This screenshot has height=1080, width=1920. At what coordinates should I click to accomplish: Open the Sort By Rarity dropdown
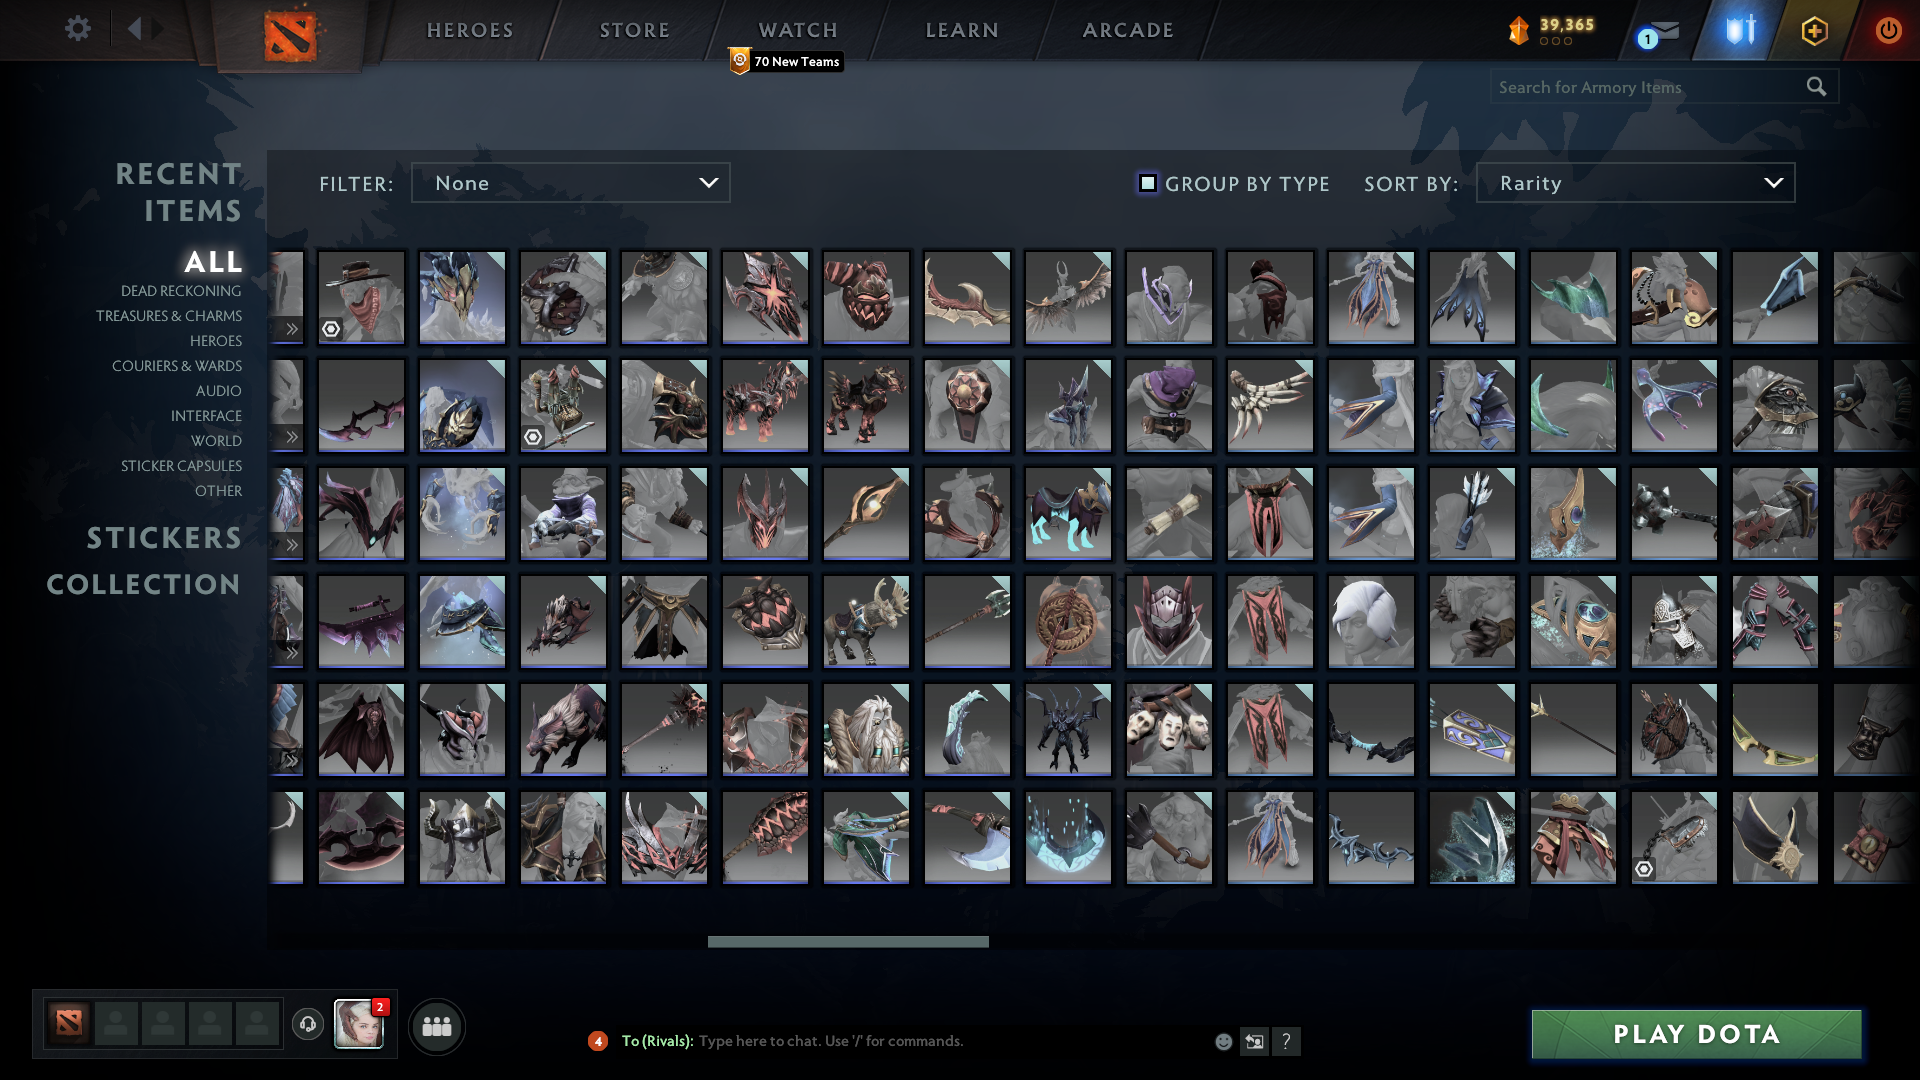pyautogui.click(x=1634, y=183)
